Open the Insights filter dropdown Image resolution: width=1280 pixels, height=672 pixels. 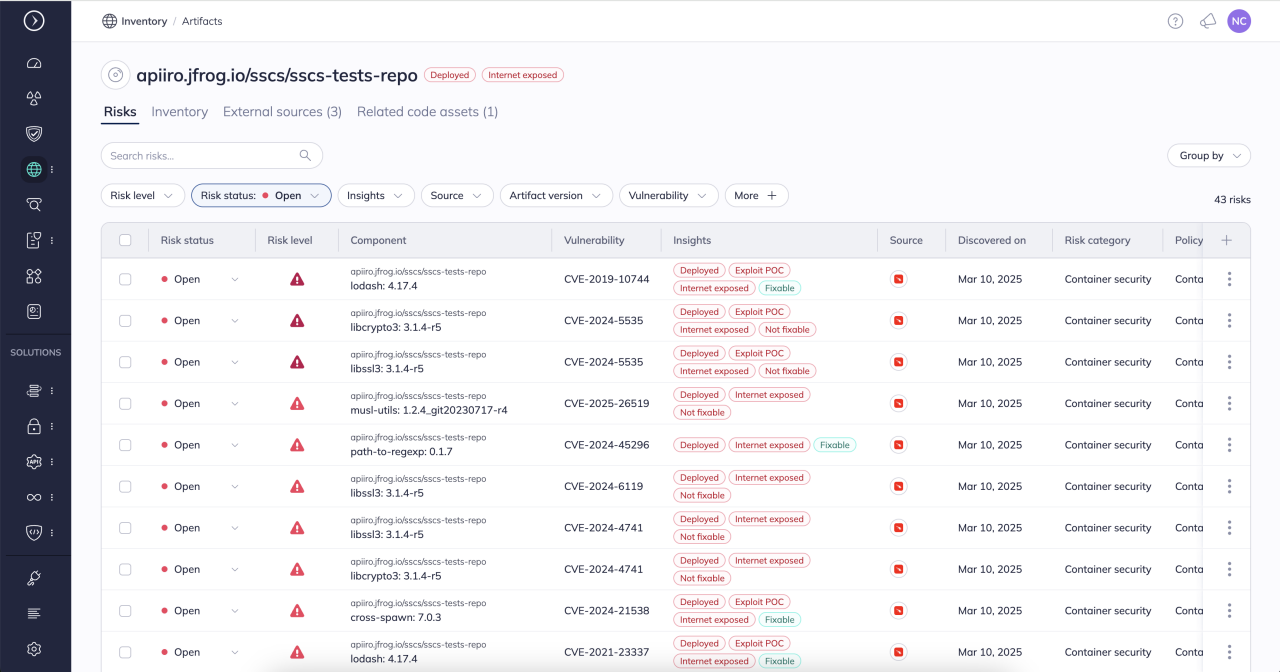pos(376,196)
